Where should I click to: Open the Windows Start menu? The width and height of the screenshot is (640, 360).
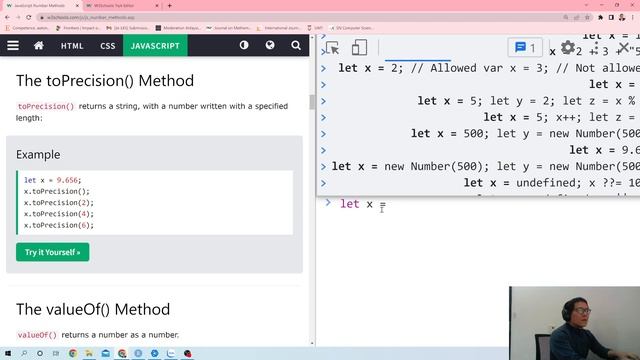7,353
